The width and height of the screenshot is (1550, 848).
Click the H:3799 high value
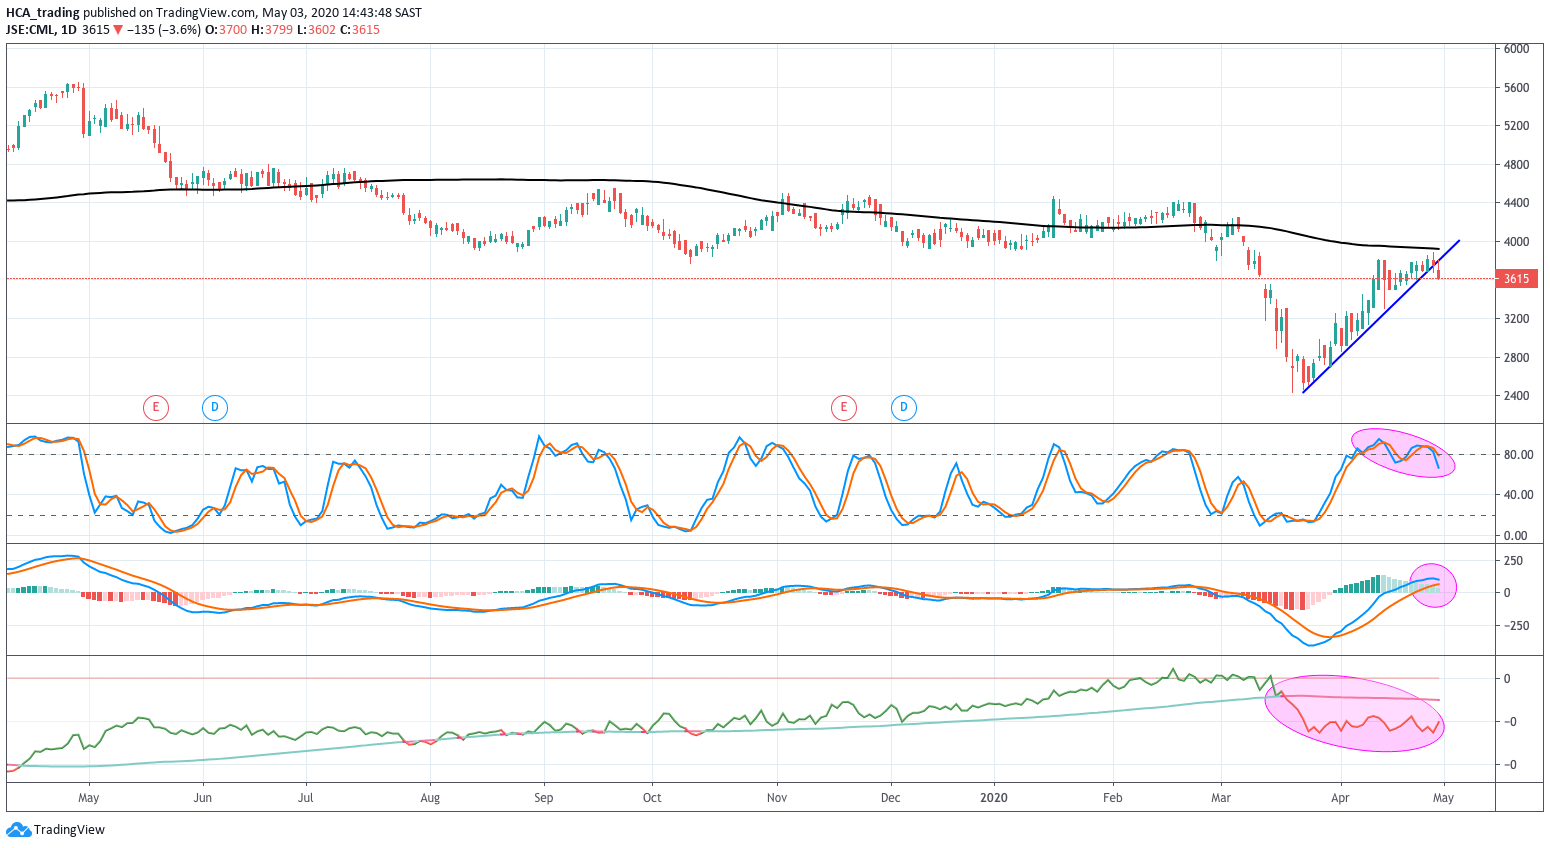(272, 29)
